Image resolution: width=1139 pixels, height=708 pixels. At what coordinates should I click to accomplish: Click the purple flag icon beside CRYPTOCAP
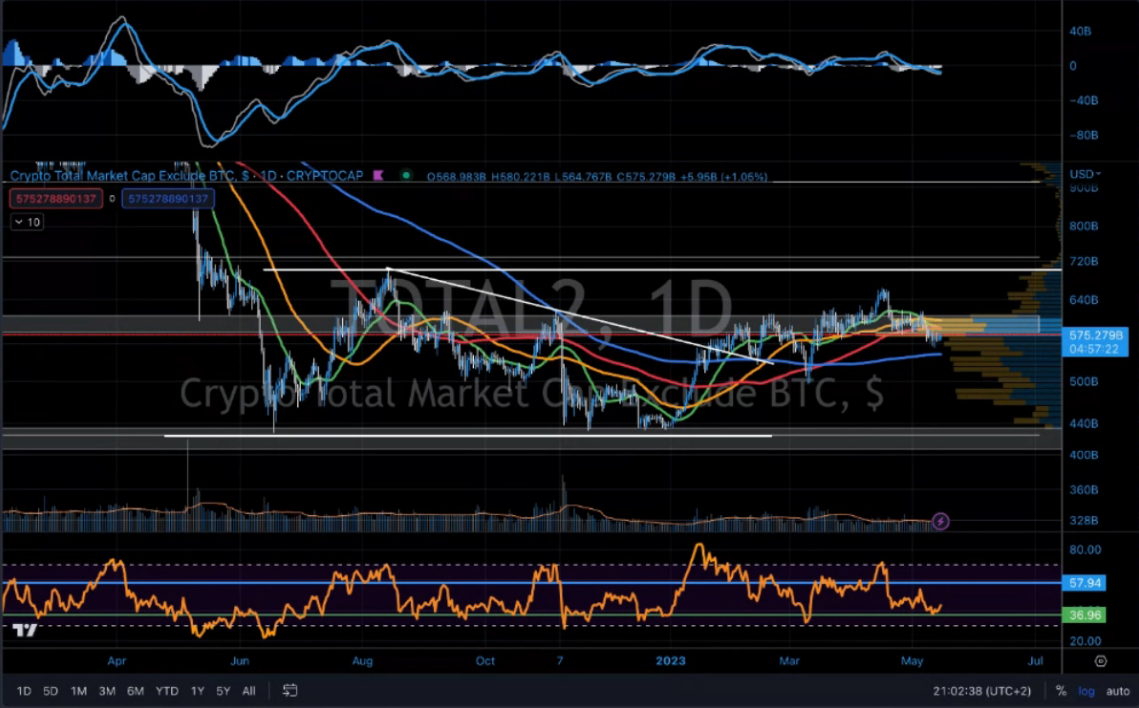click(377, 176)
